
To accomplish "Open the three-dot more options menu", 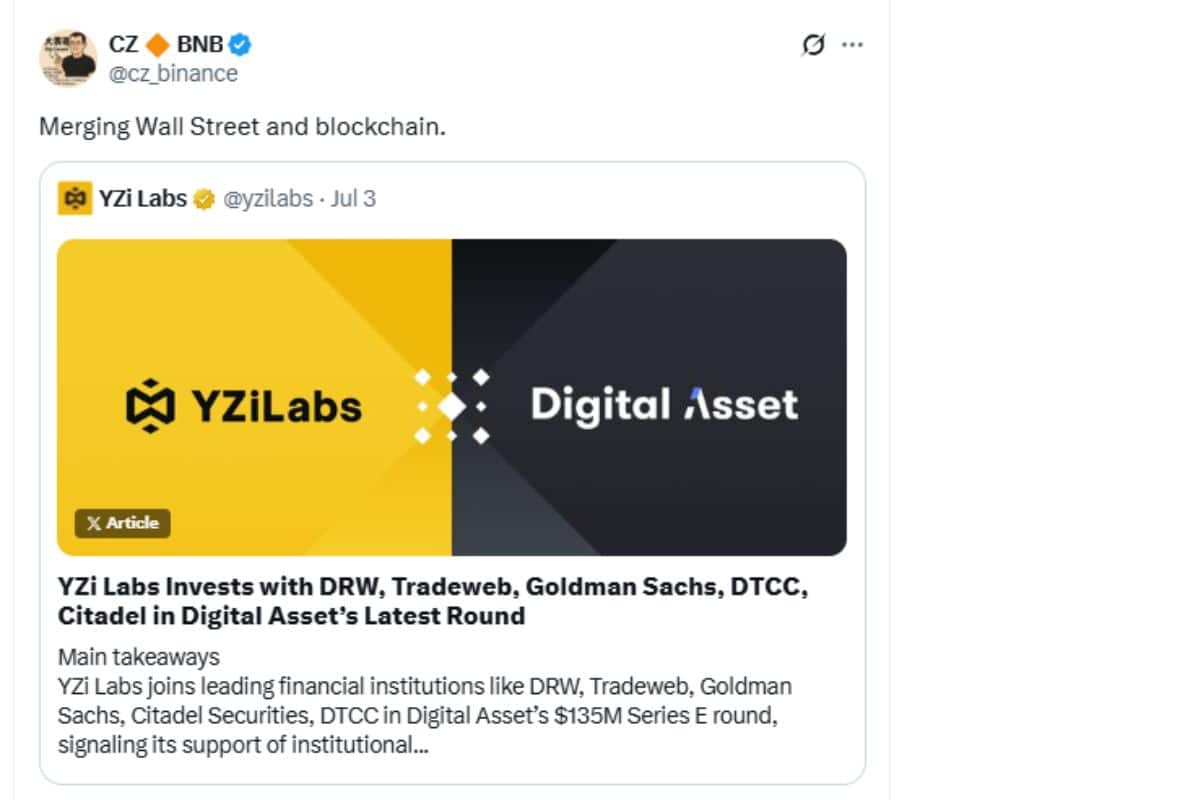I will [852, 45].
